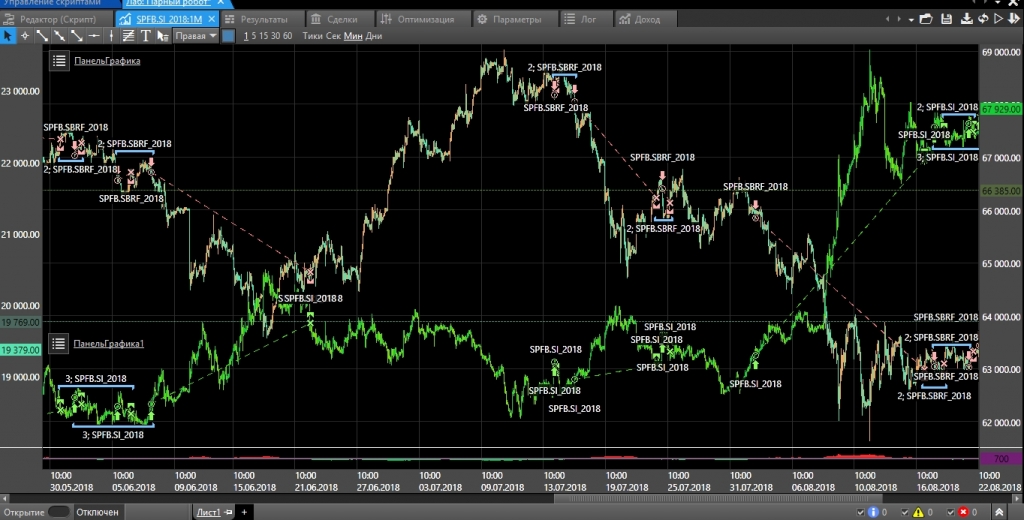Expand the ПанельГрафика panel menu

(x=59, y=61)
